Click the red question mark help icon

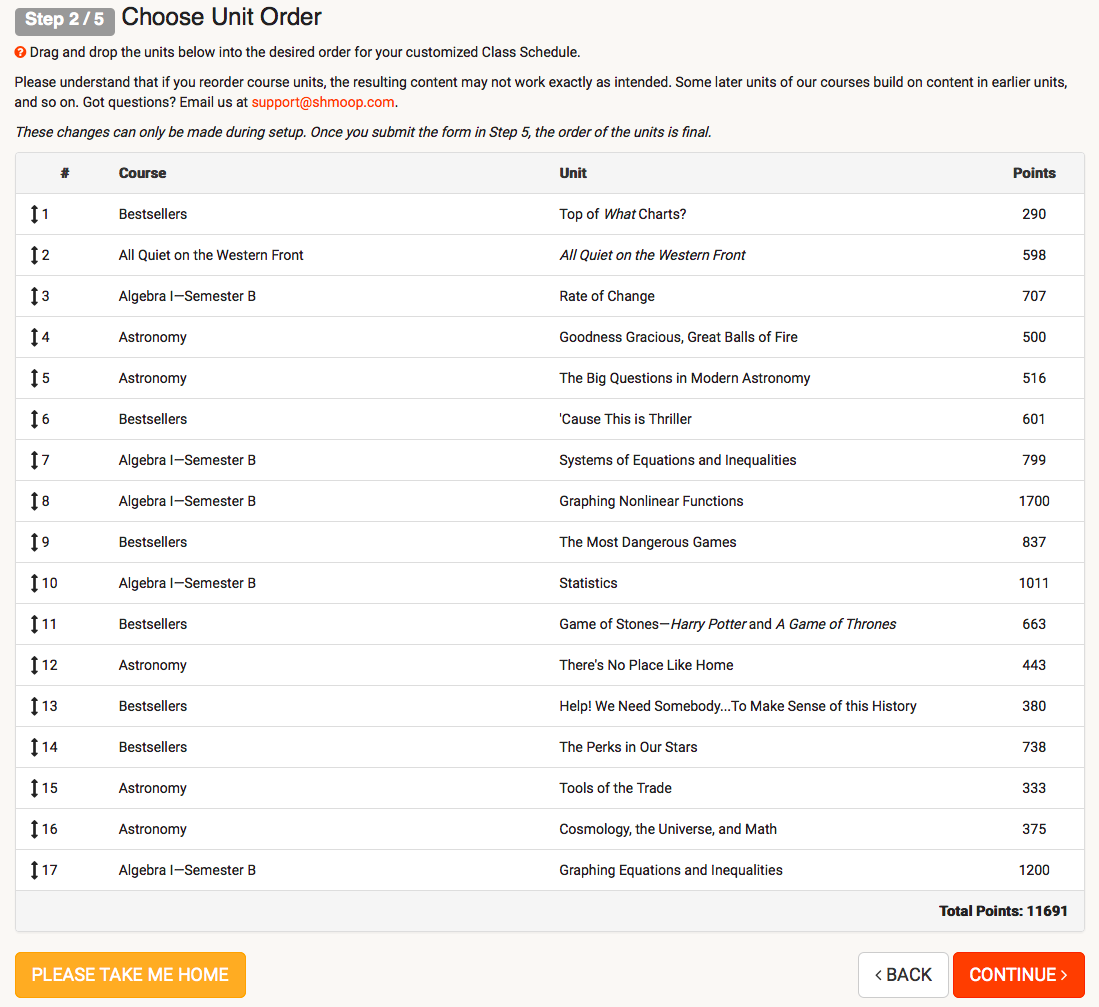click(x=20, y=52)
